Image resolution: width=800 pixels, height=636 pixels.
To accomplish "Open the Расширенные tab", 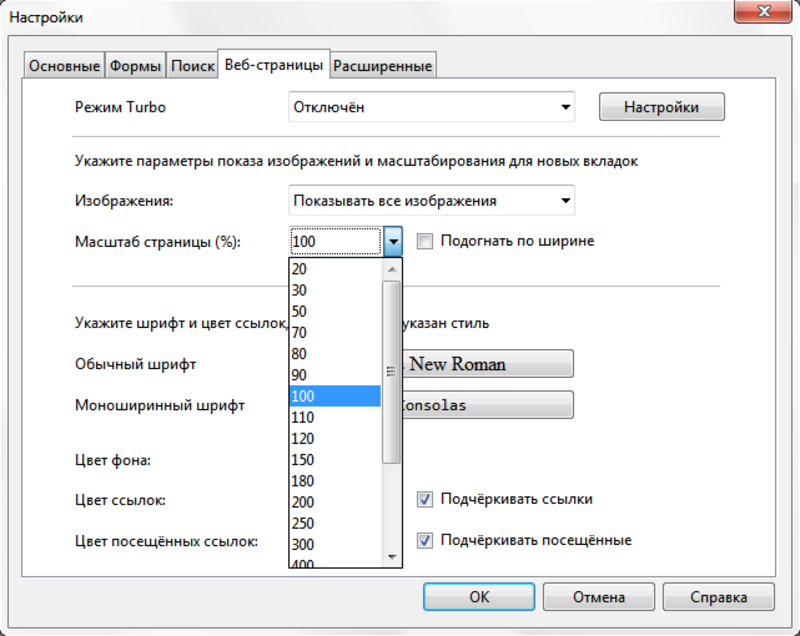I will [383, 66].
